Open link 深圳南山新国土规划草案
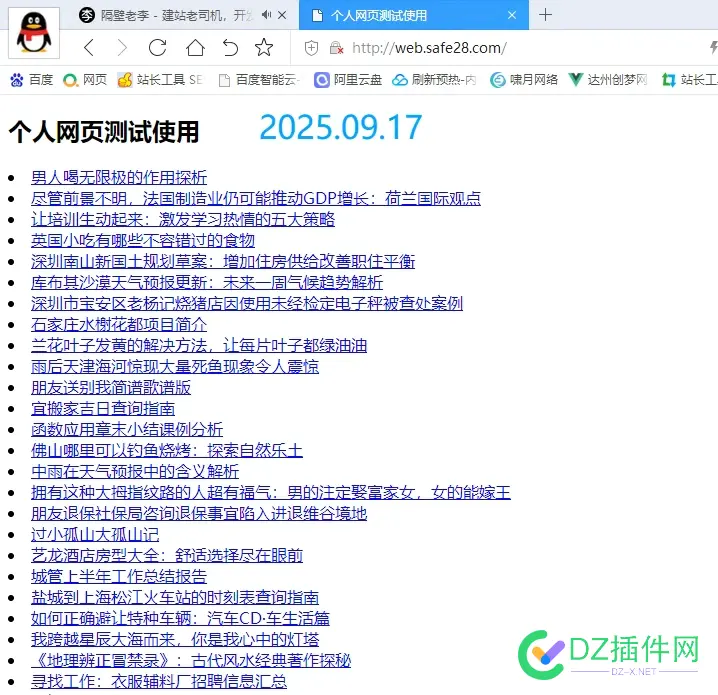The image size is (718, 695). [x=223, y=262]
